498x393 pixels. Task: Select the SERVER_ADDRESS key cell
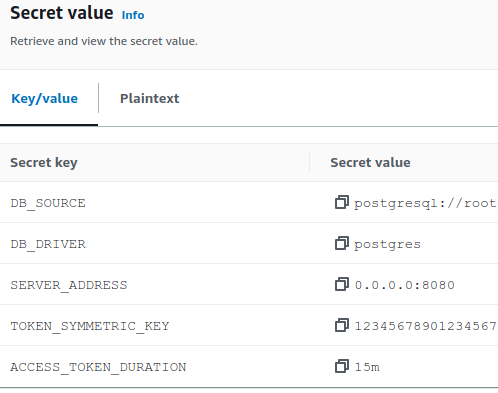tap(69, 285)
